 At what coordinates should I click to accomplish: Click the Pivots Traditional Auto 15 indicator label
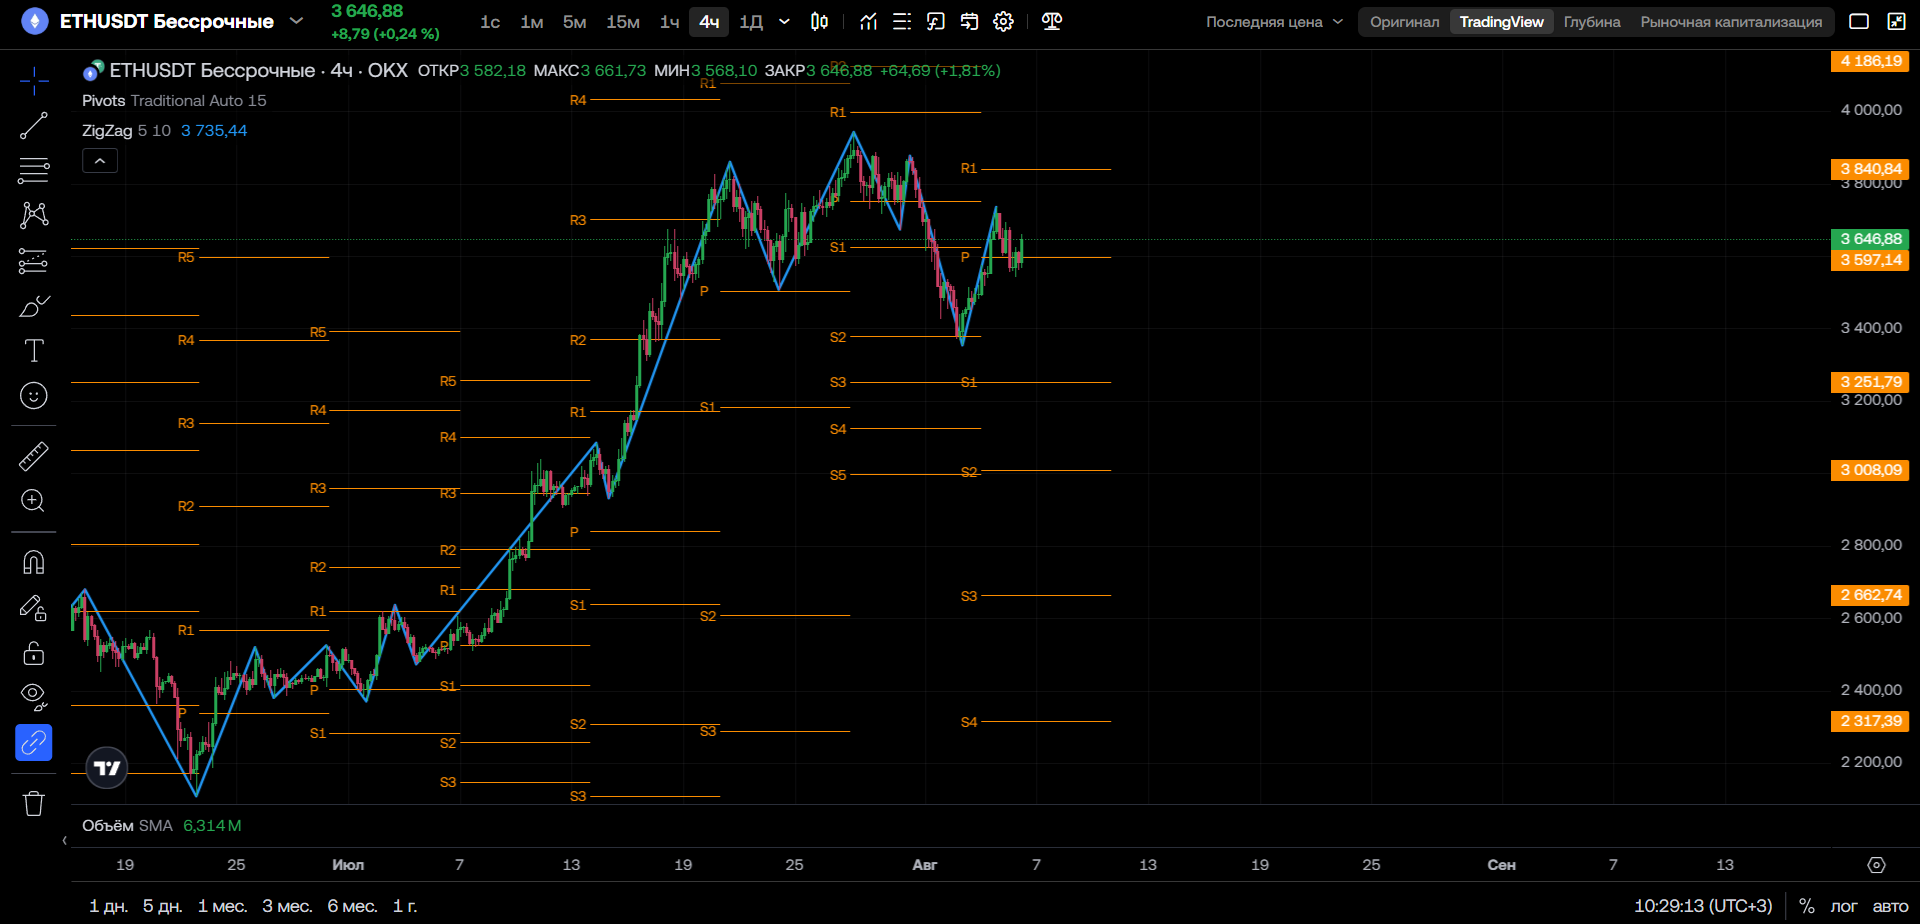(x=174, y=101)
